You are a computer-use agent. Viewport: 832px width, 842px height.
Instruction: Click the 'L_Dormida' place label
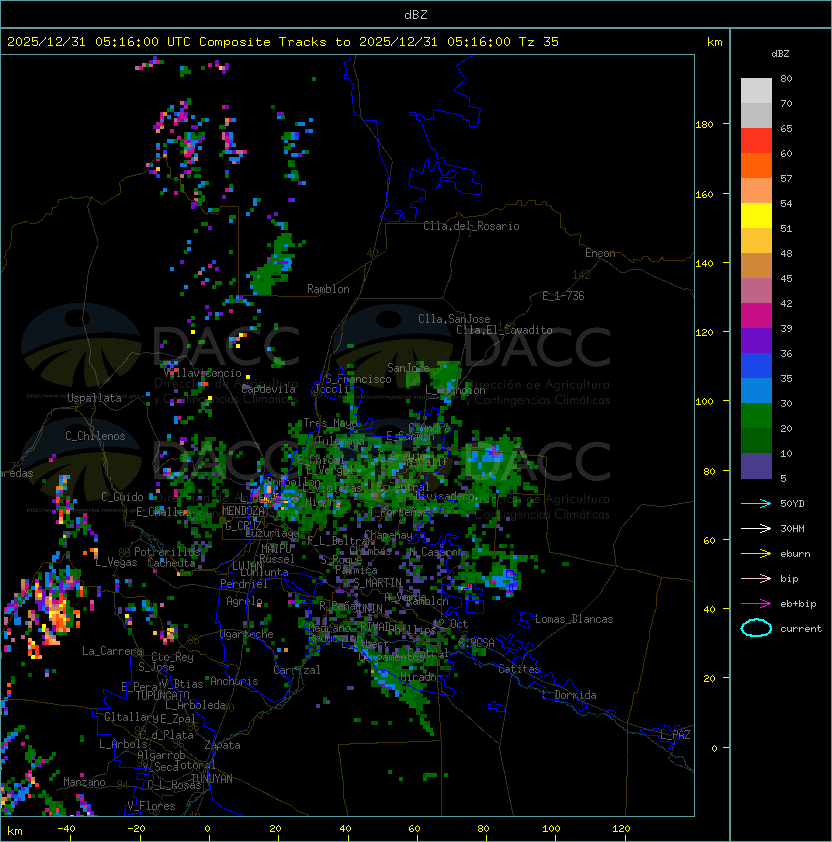pos(569,695)
